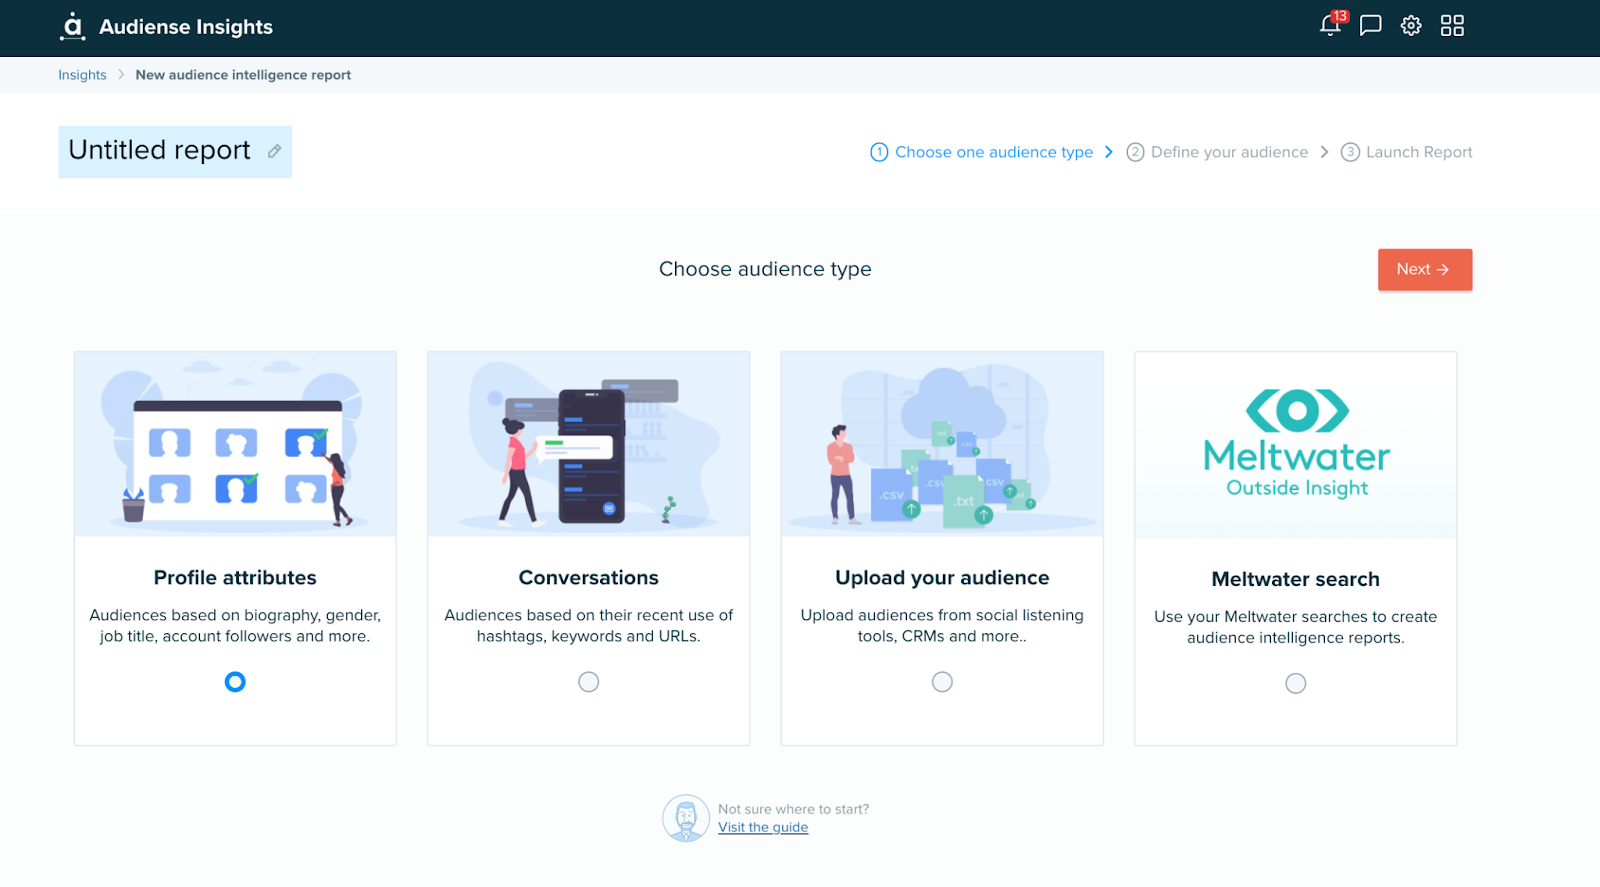Go to step 1 Choose one audience type
Screen dimensions: 1600x887
coord(982,152)
